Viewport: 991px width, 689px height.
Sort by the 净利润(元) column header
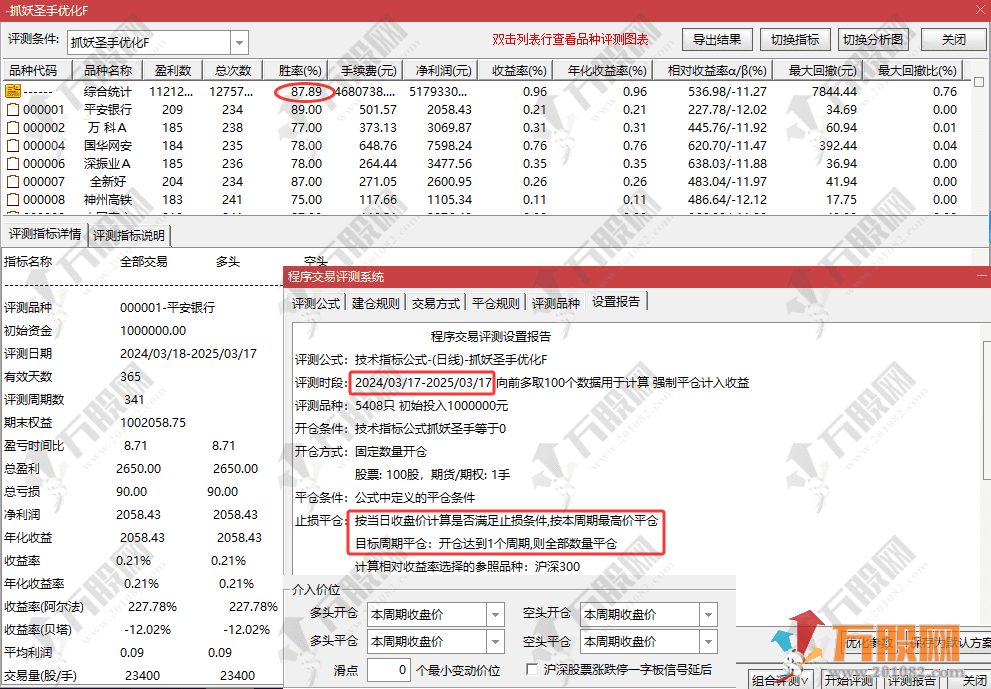(x=443, y=70)
